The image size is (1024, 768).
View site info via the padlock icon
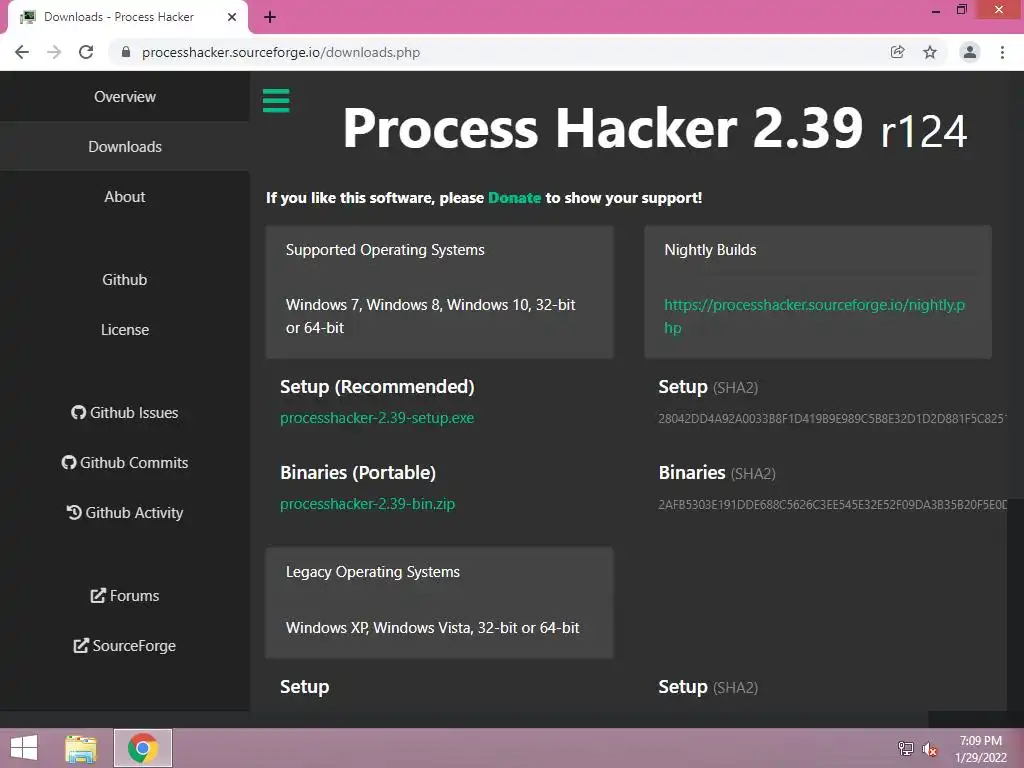coord(126,52)
